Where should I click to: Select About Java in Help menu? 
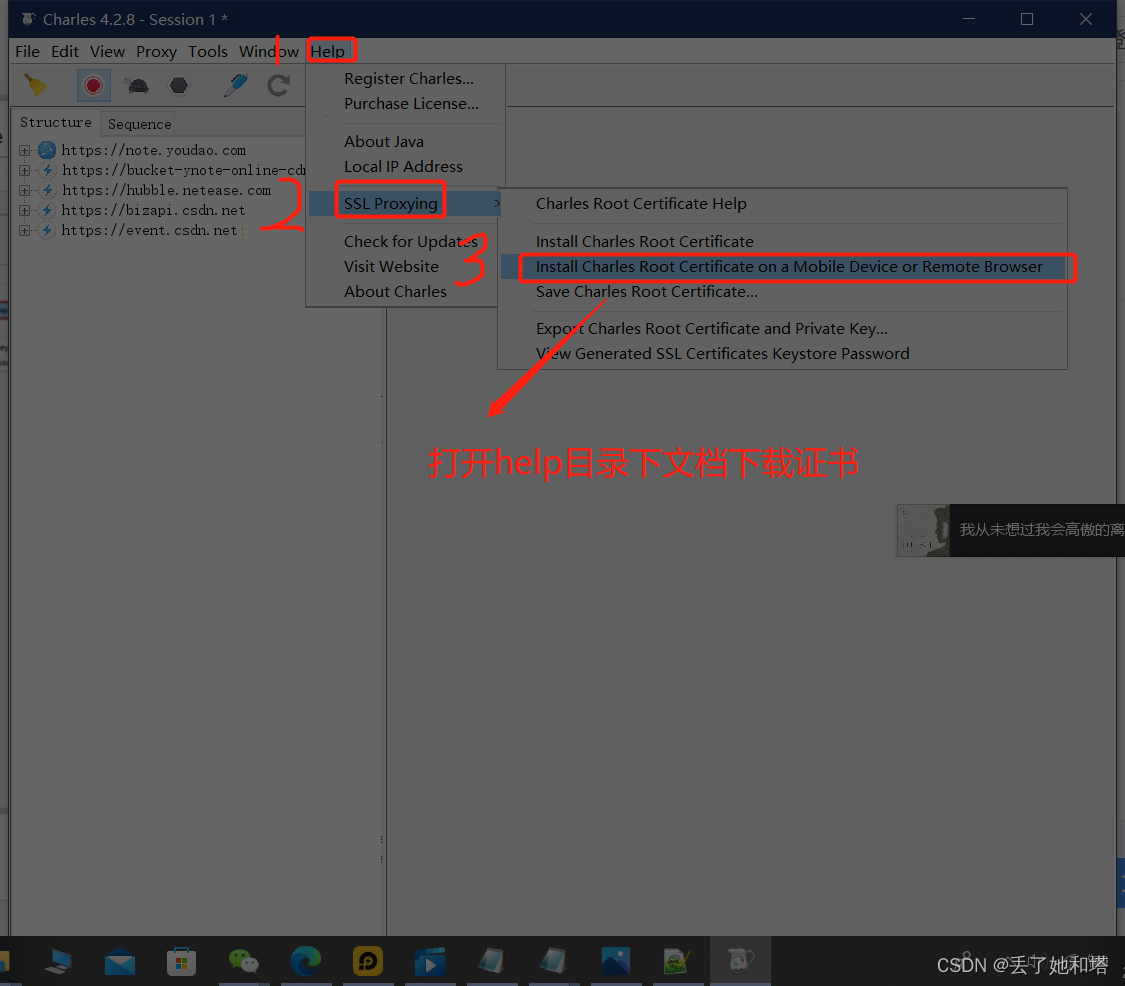pyautogui.click(x=384, y=141)
